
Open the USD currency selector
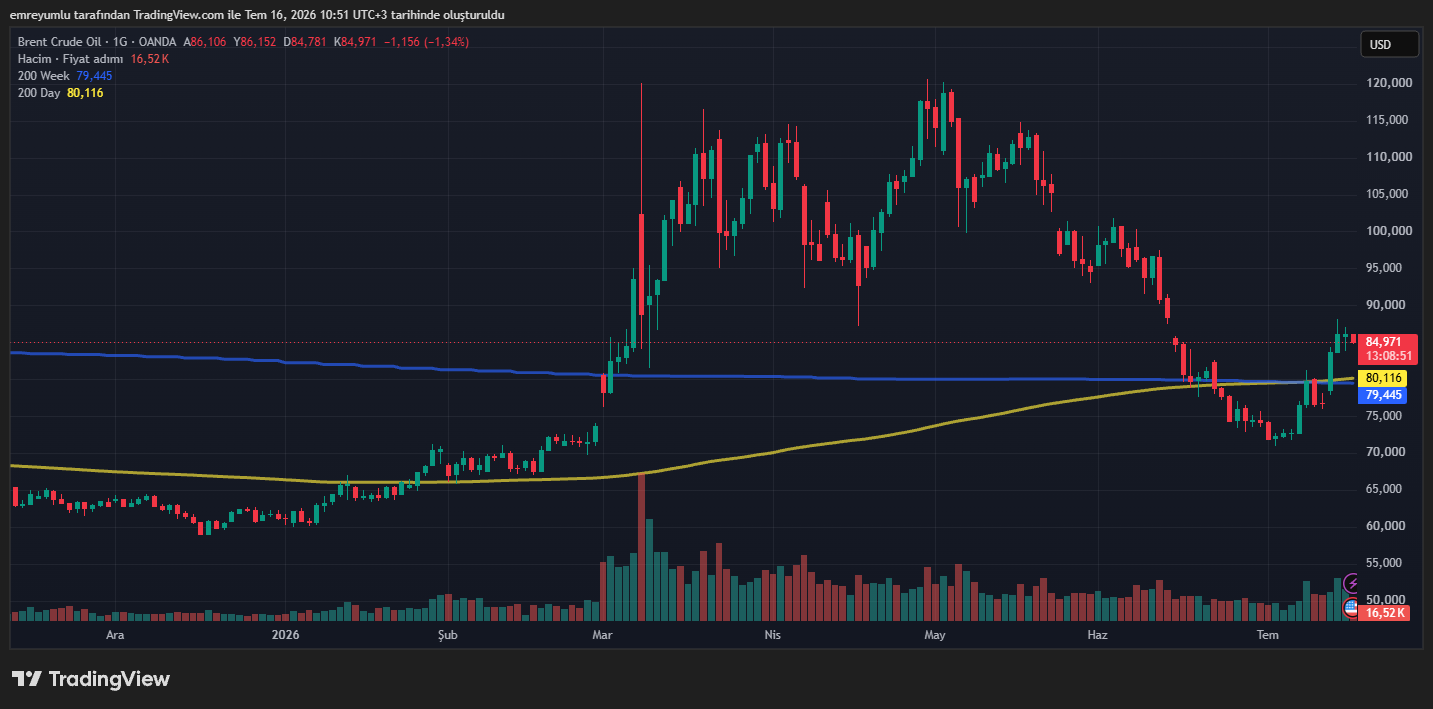click(1389, 44)
